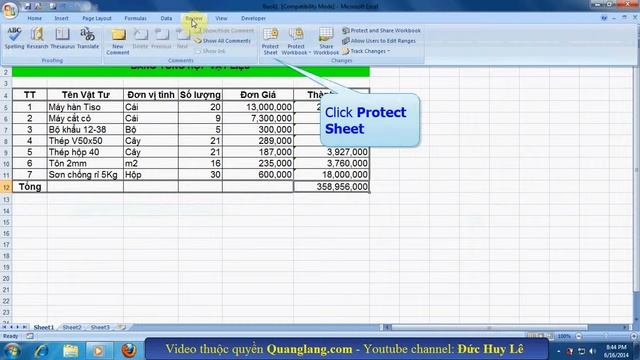640x360 pixels.
Task: Click Protect and Share Workbook
Action: 381,31
